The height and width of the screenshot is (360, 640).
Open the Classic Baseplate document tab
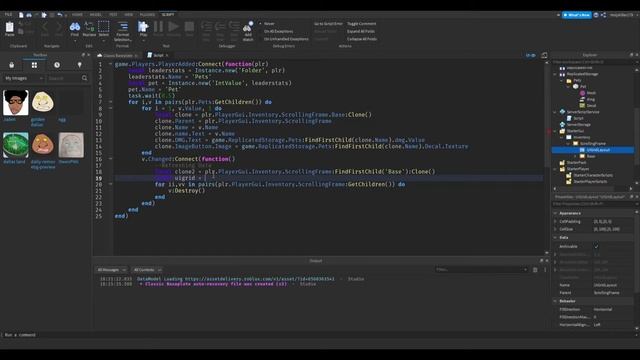(118, 56)
